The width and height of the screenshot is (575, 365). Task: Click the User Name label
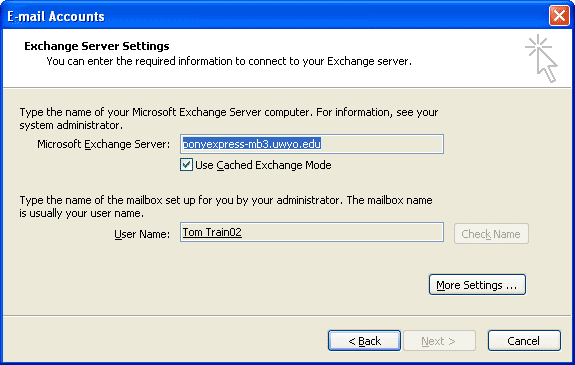pyautogui.click(x=142, y=234)
